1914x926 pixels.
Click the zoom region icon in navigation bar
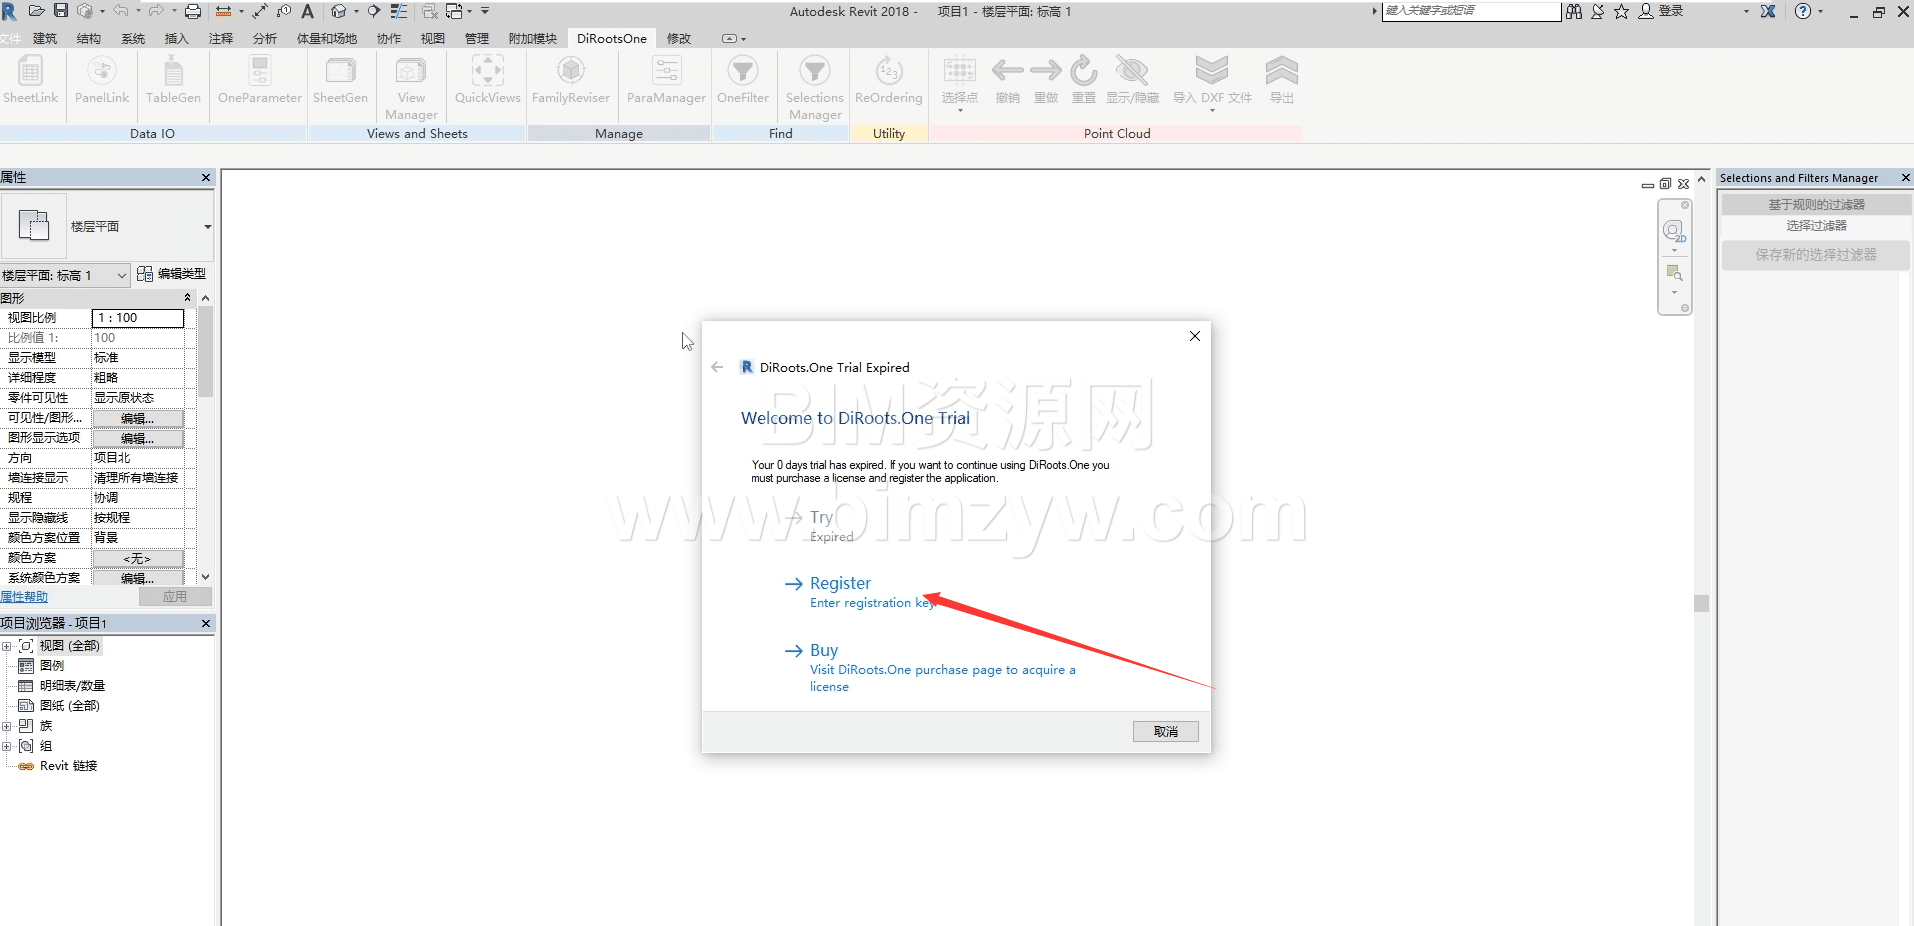(x=1674, y=273)
